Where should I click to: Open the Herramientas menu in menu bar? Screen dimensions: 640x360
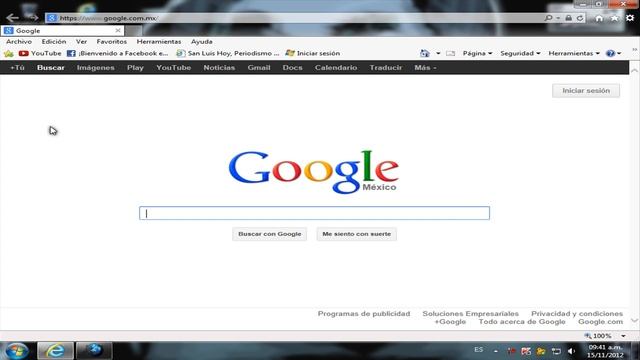coord(159,42)
